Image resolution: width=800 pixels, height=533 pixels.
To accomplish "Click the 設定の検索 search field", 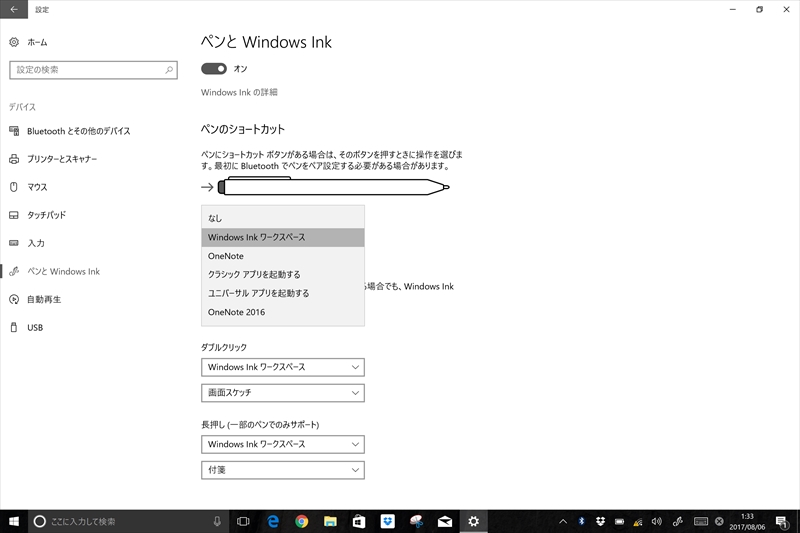I will (x=93, y=70).
